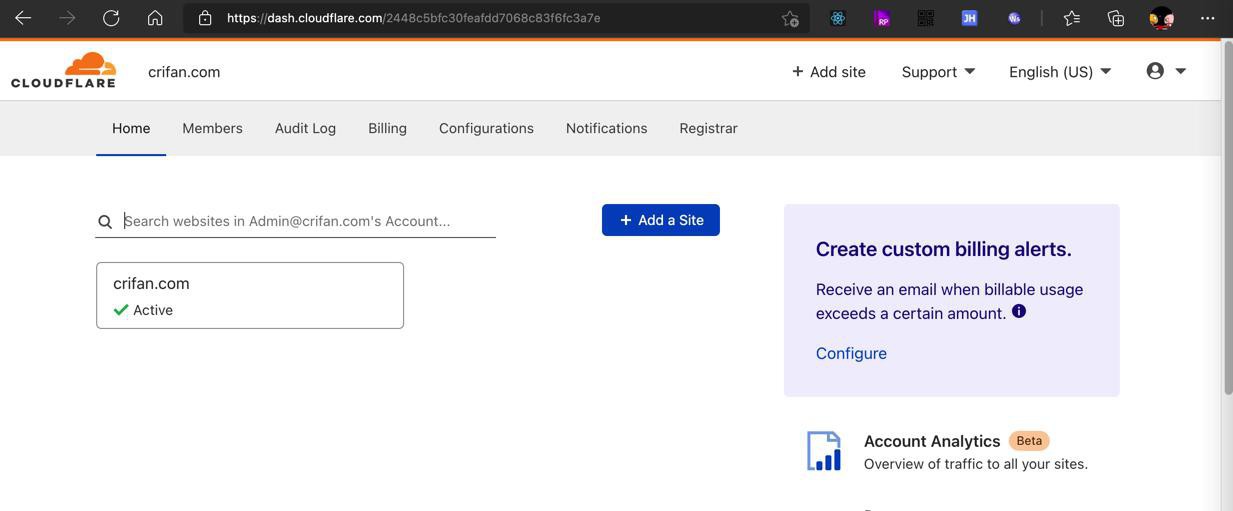
Task: Add this page to favorites star icon
Action: 790,18
